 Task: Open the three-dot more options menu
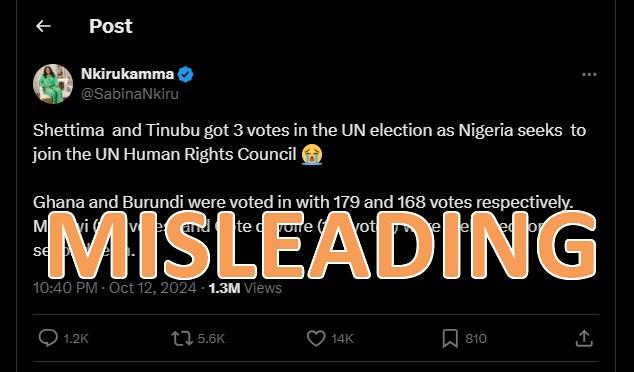pyautogui.click(x=589, y=74)
